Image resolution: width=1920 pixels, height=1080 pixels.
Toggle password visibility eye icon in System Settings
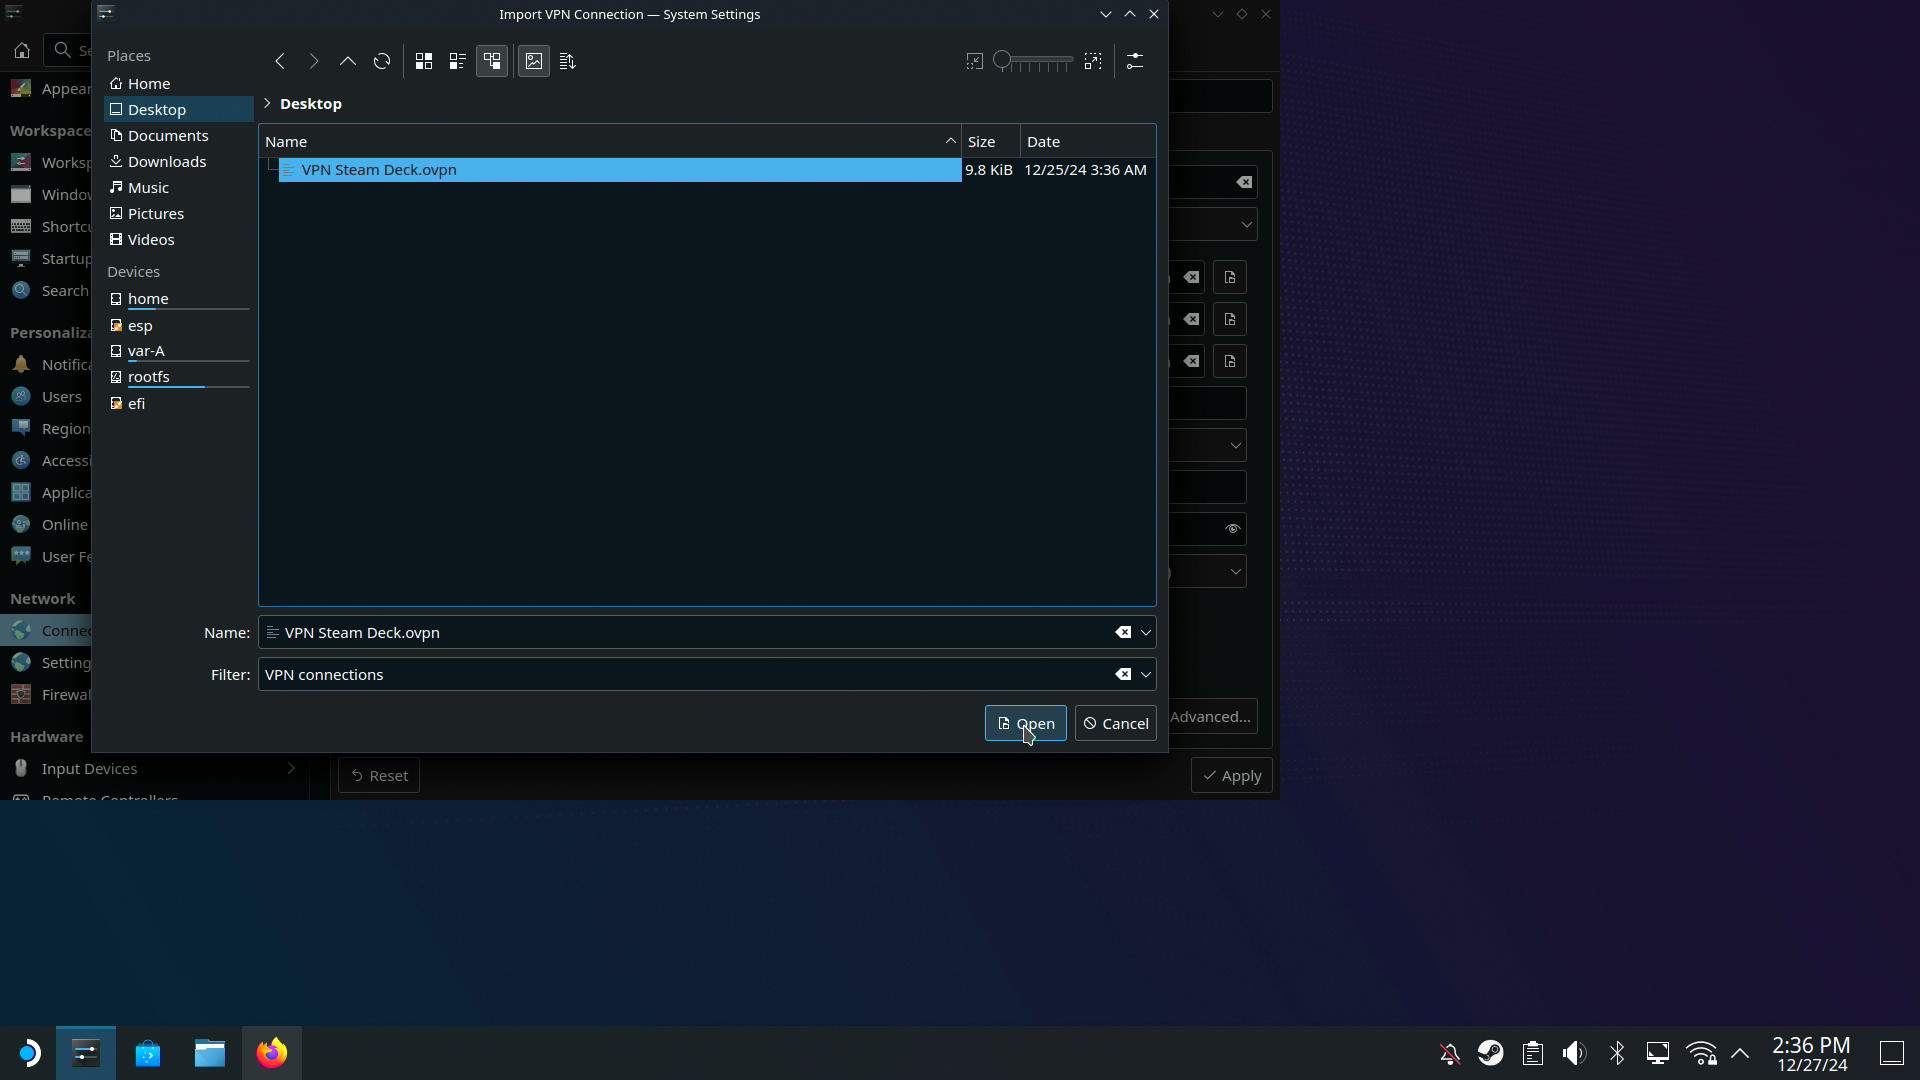coord(1232,529)
